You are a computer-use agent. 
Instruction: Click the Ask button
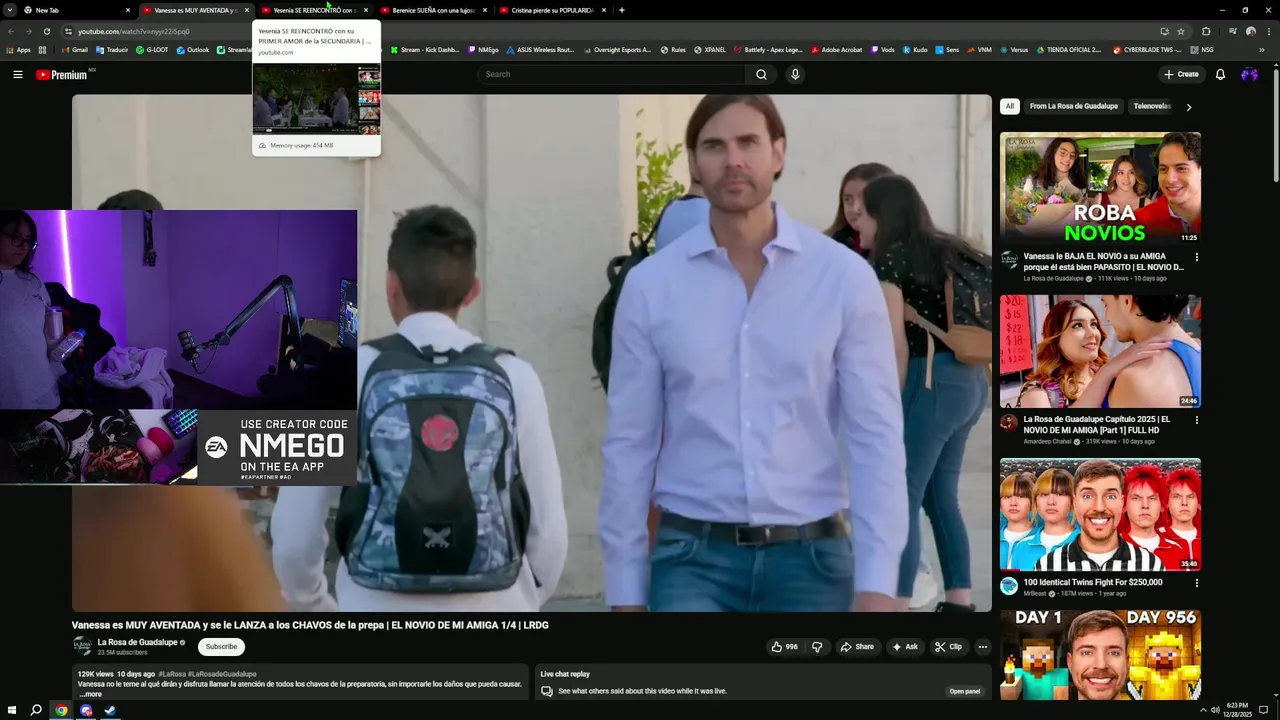[x=905, y=647]
